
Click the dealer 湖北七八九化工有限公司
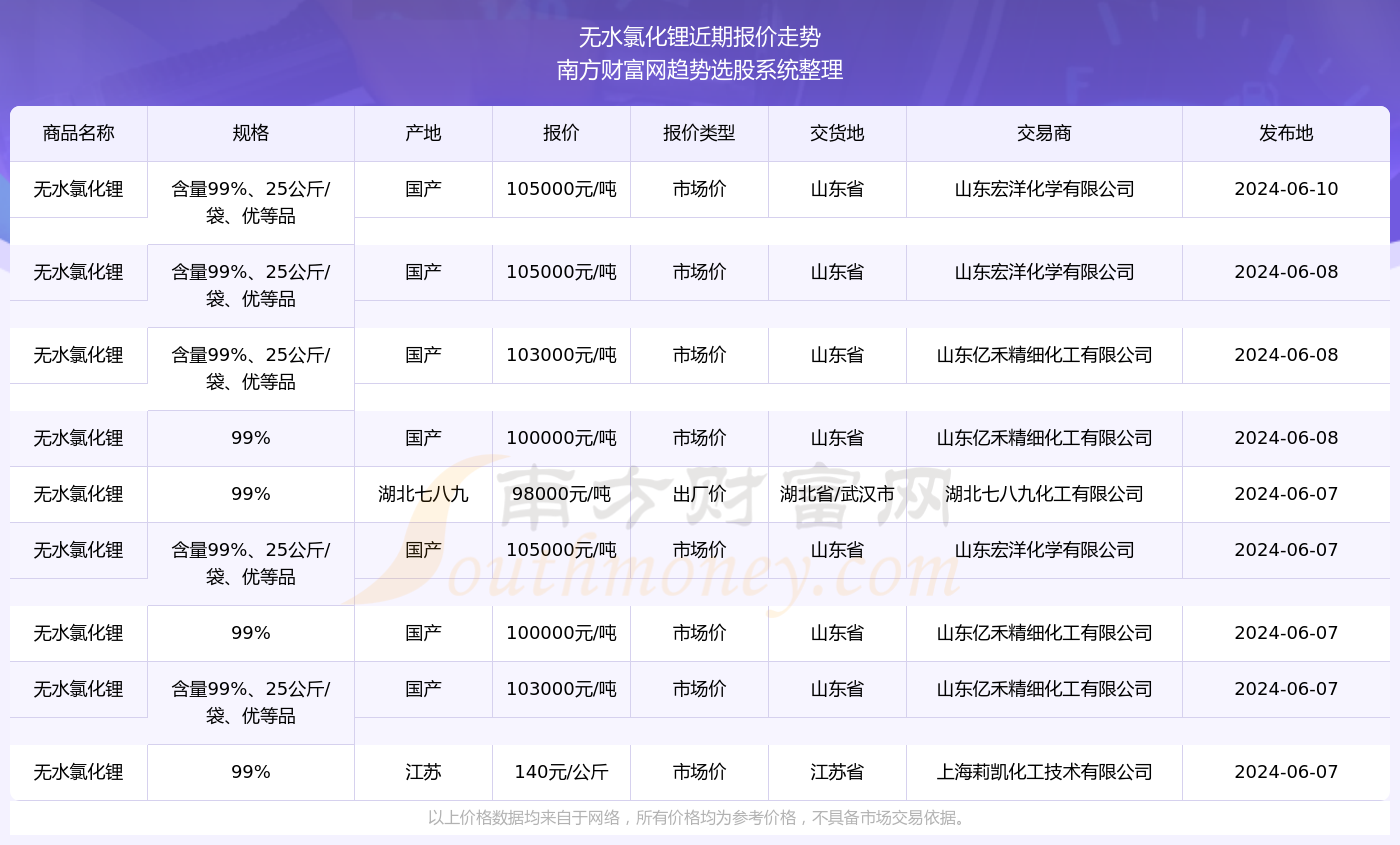(1044, 494)
